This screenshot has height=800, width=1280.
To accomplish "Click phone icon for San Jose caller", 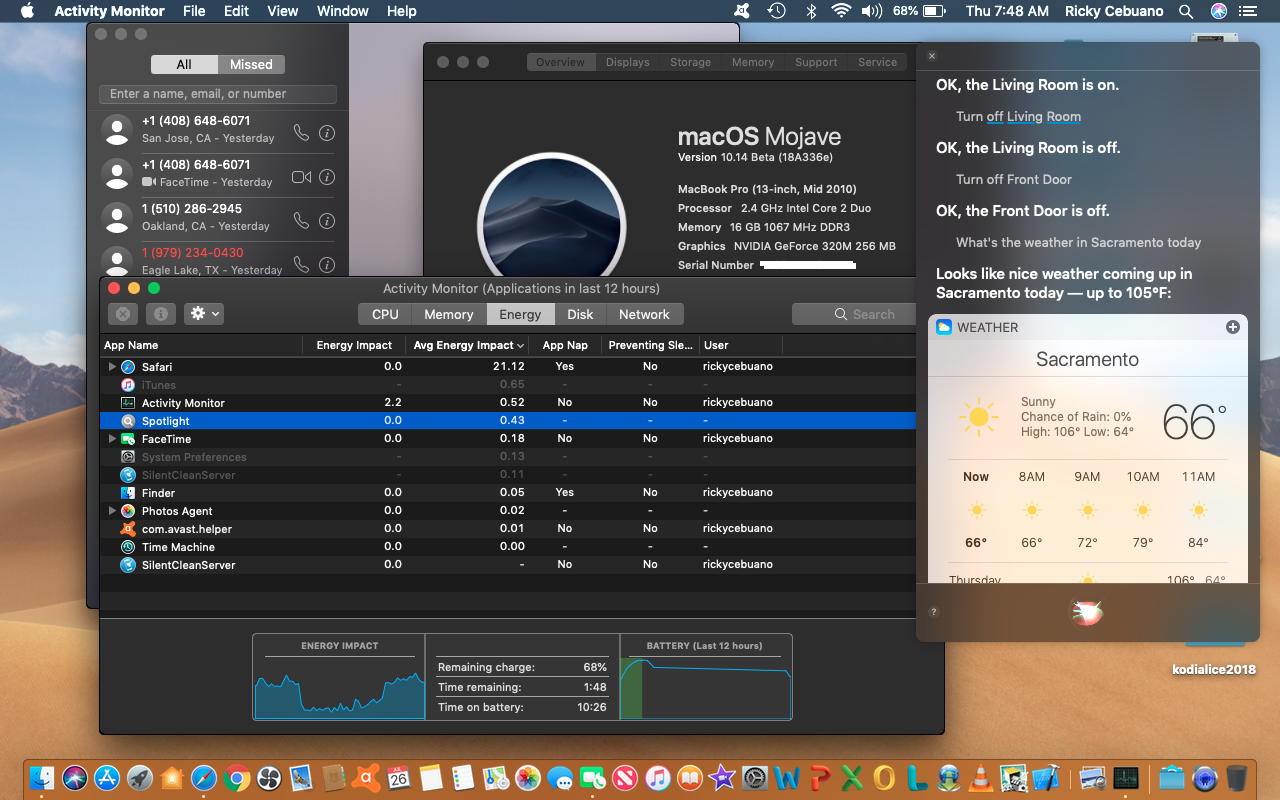I will click(301, 133).
